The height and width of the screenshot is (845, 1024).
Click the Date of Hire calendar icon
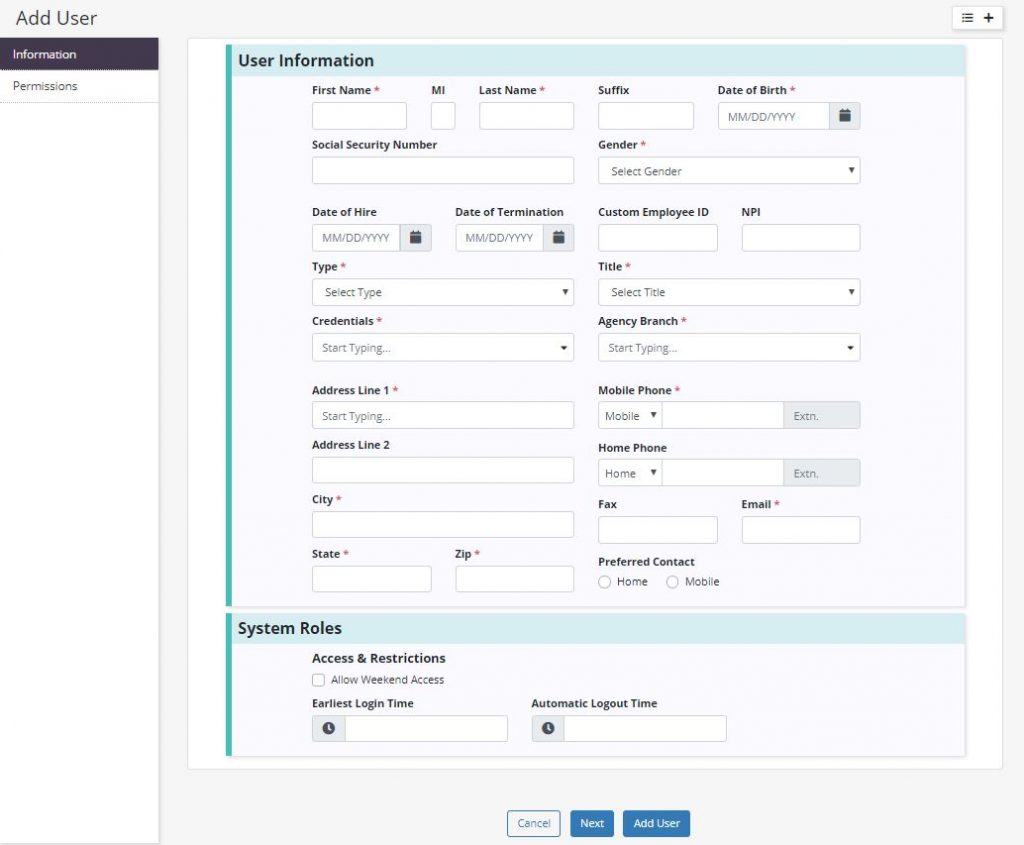click(416, 238)
